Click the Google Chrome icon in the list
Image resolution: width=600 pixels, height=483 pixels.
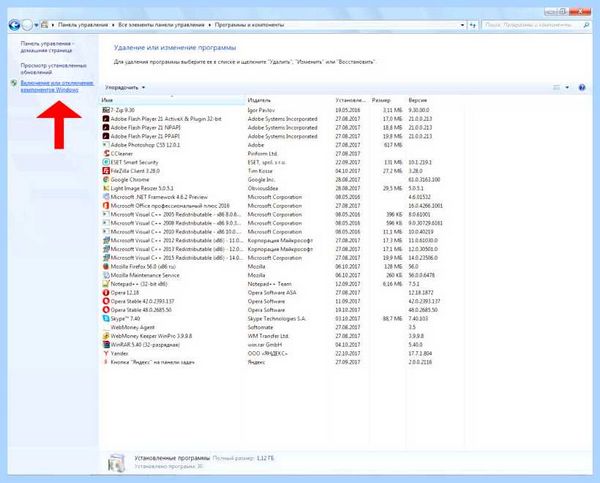(106, 179)
